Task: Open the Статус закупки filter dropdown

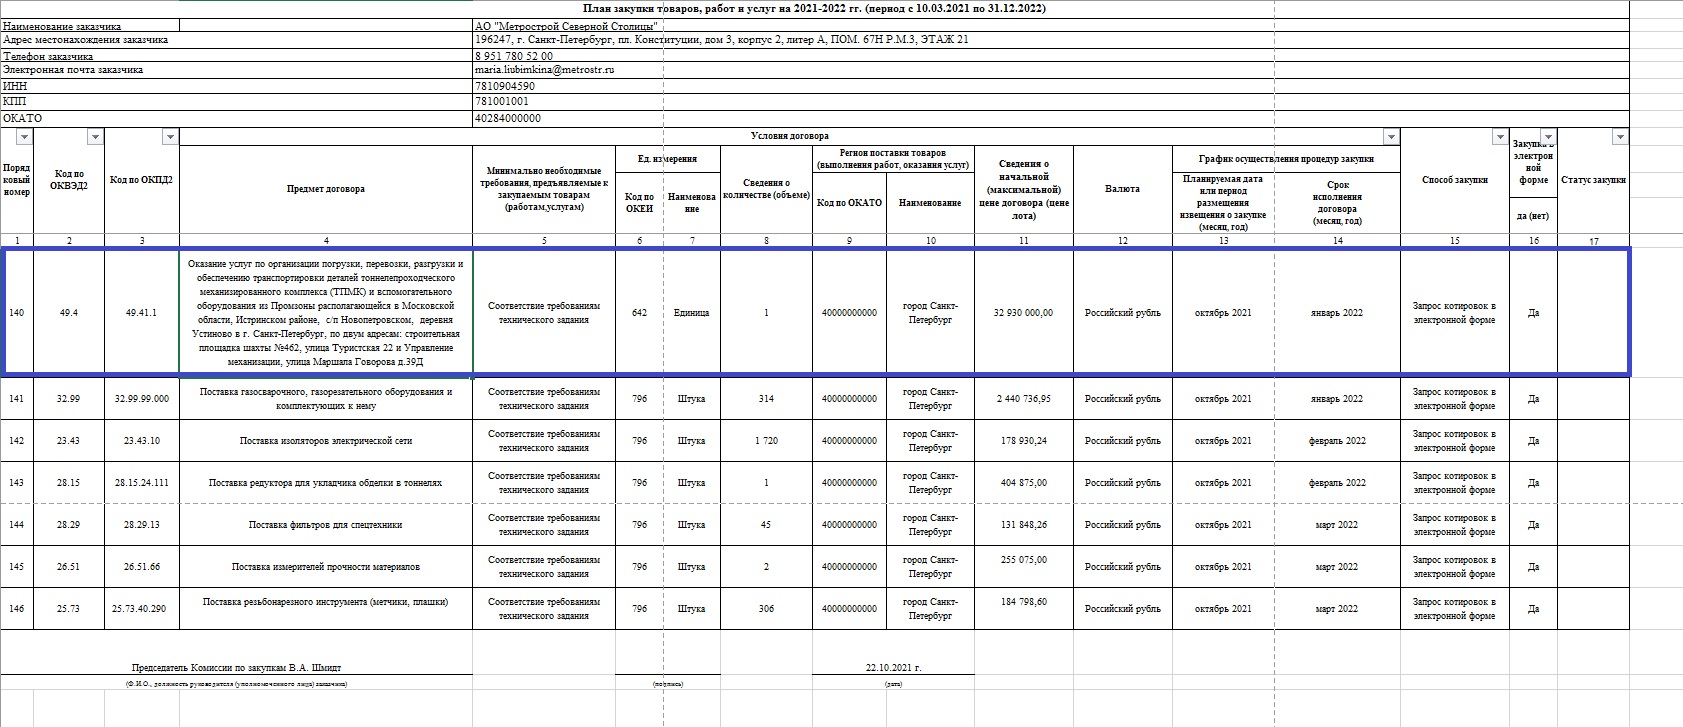Action: [x=1620, y=137]
